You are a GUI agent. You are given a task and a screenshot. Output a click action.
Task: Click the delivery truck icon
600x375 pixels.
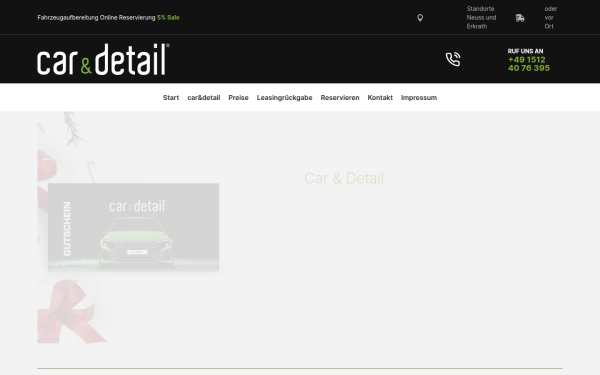[520, 18]
